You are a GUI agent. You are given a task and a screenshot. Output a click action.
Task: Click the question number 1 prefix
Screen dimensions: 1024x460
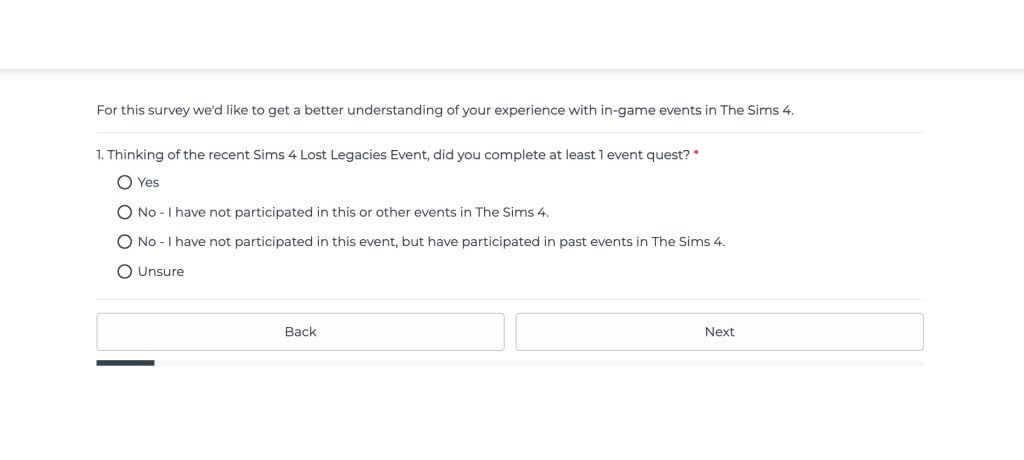tap(101, 154)
